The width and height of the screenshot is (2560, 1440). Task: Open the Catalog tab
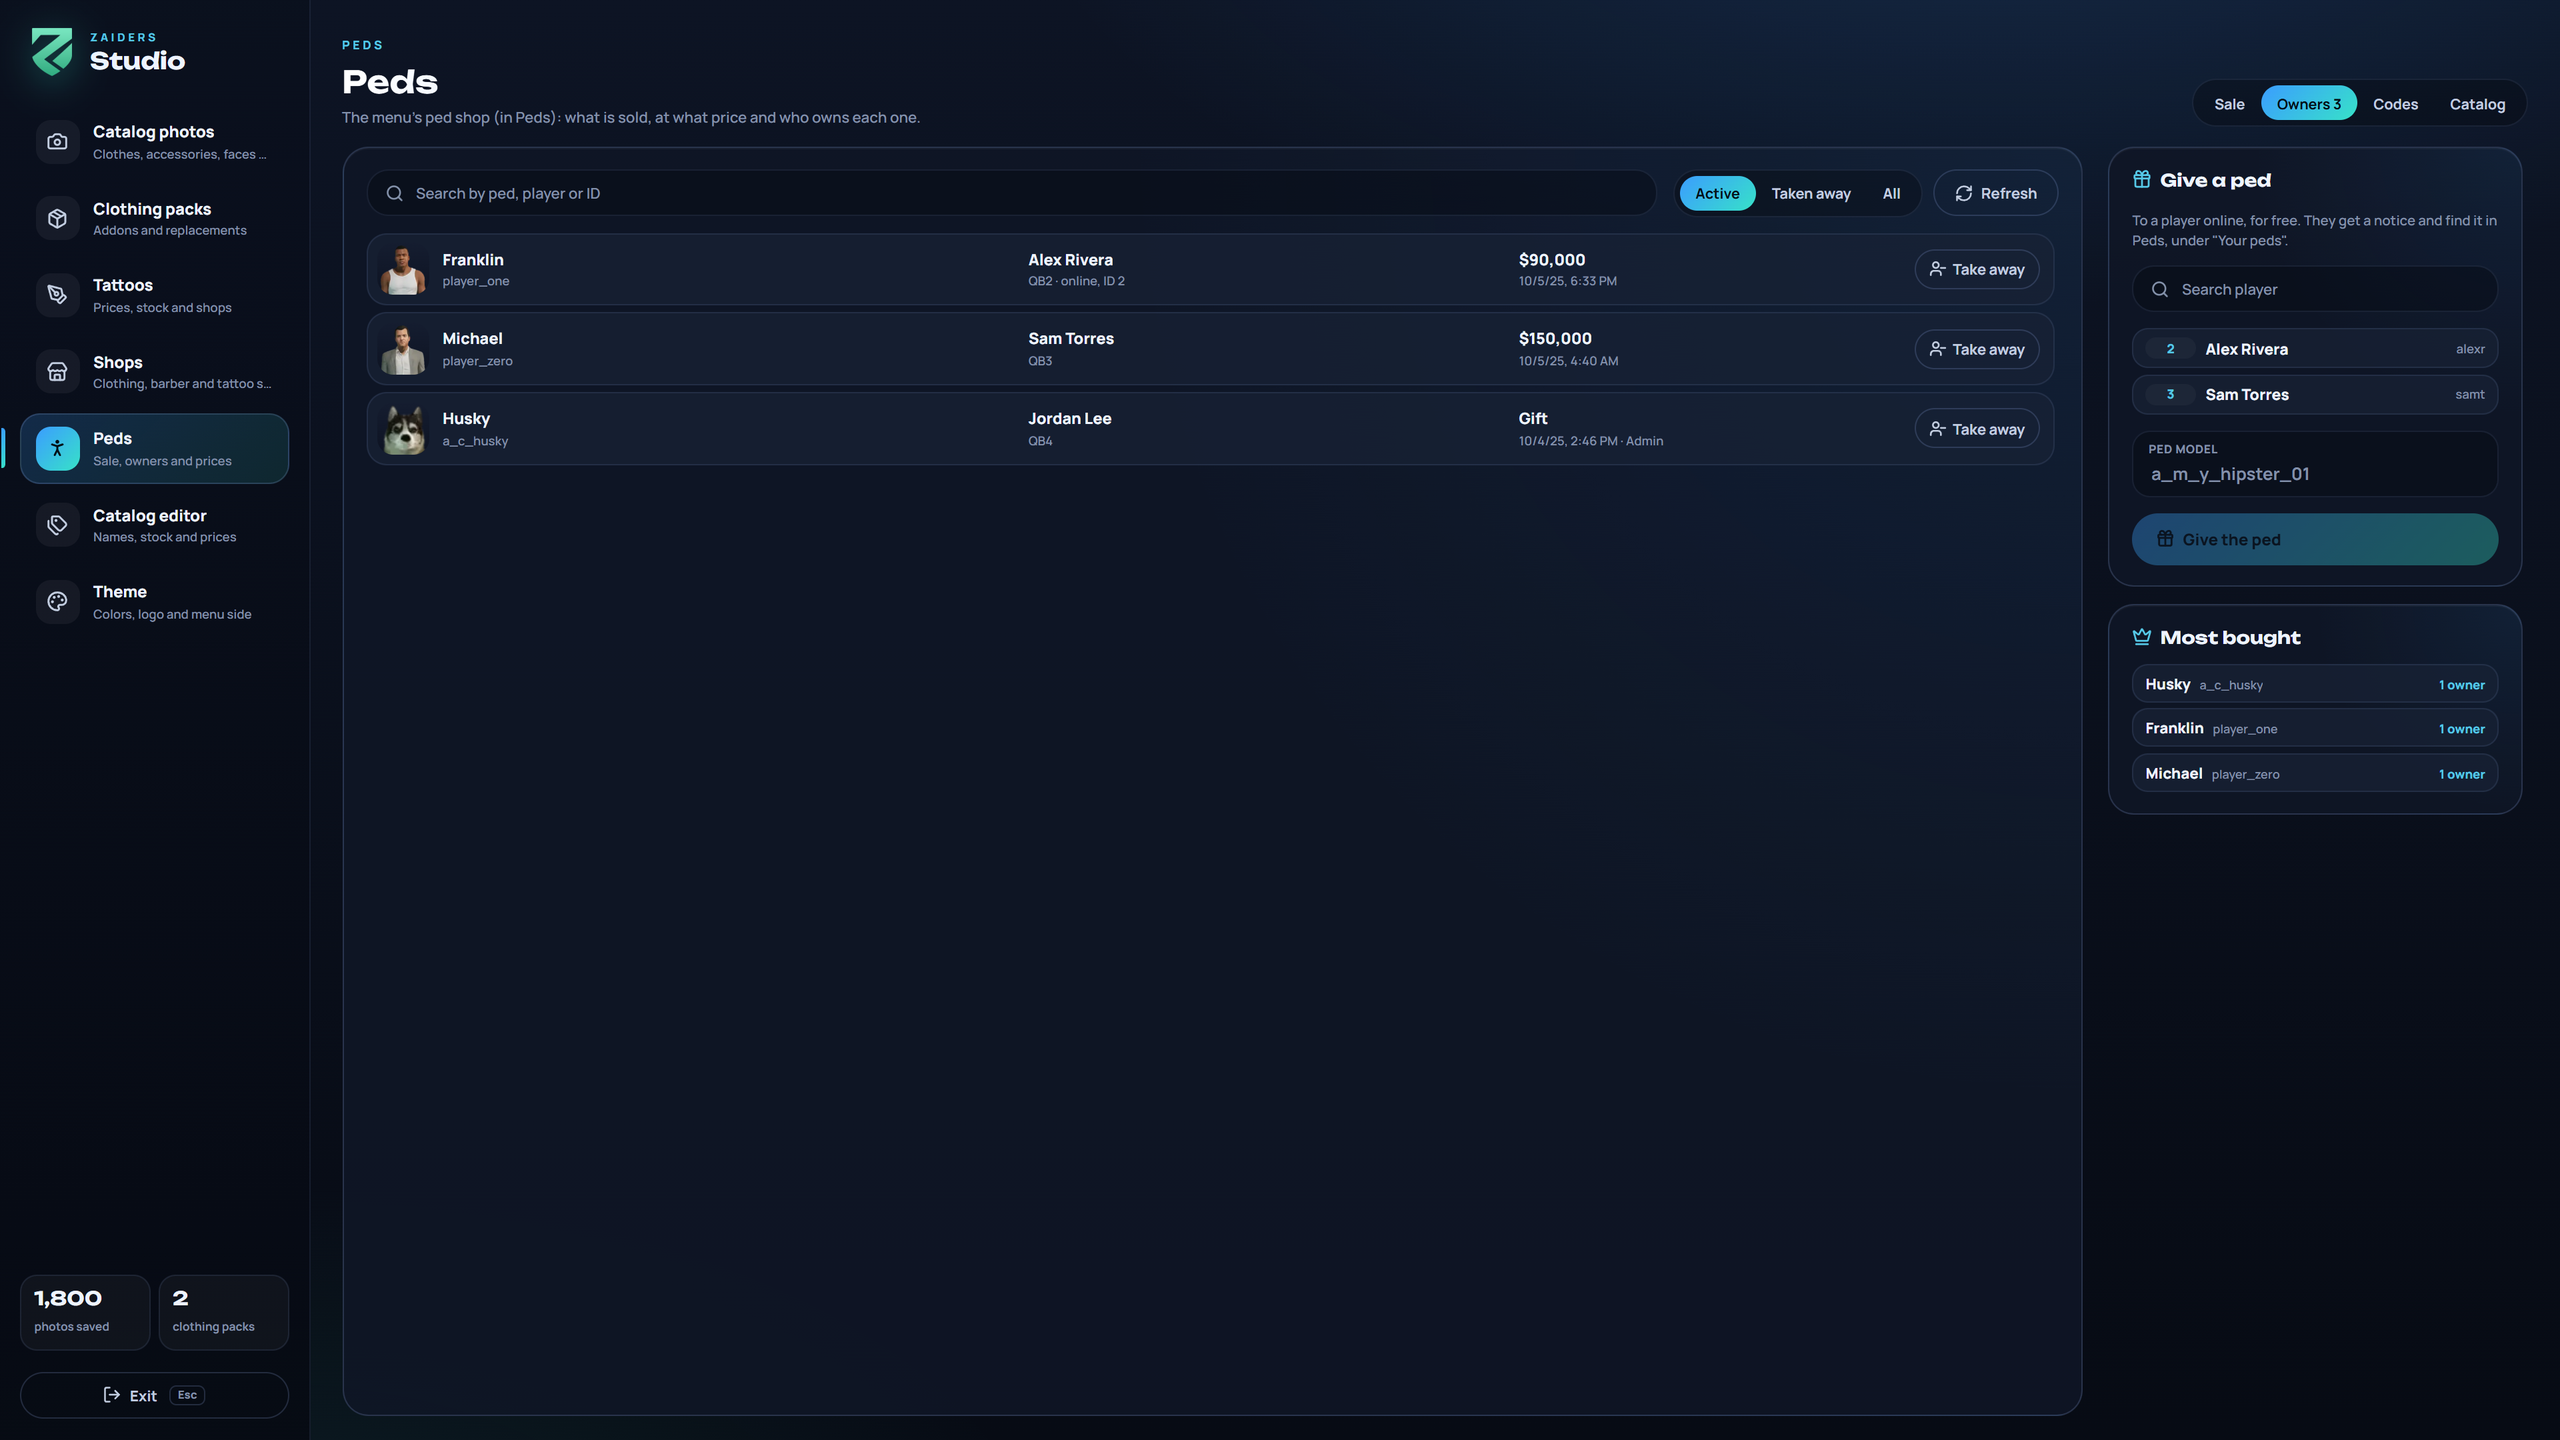(x=2477, y=104)
